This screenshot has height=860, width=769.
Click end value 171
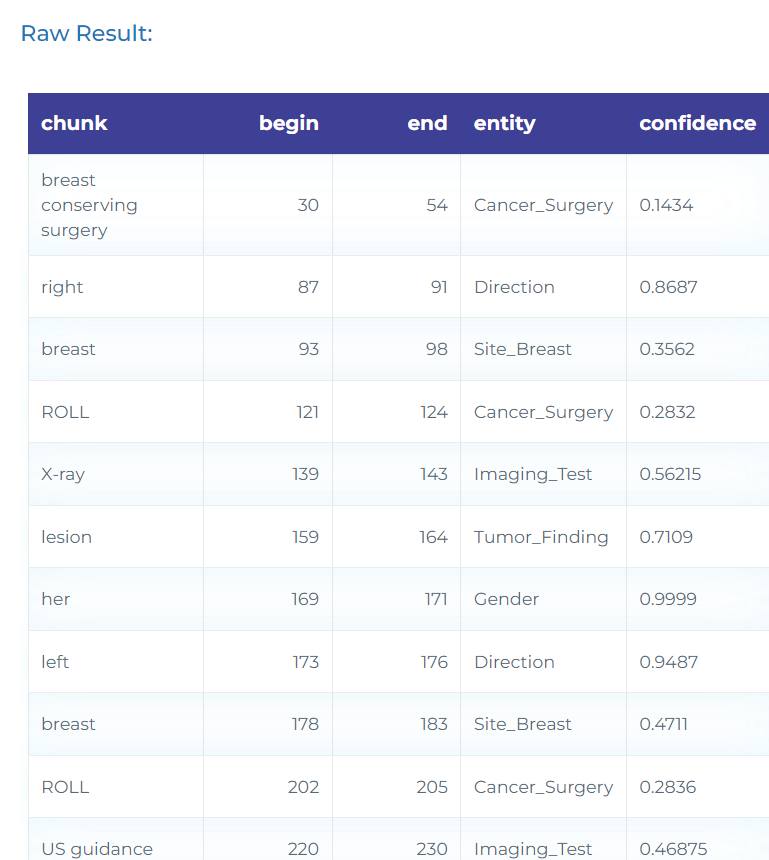coord(436,599)
